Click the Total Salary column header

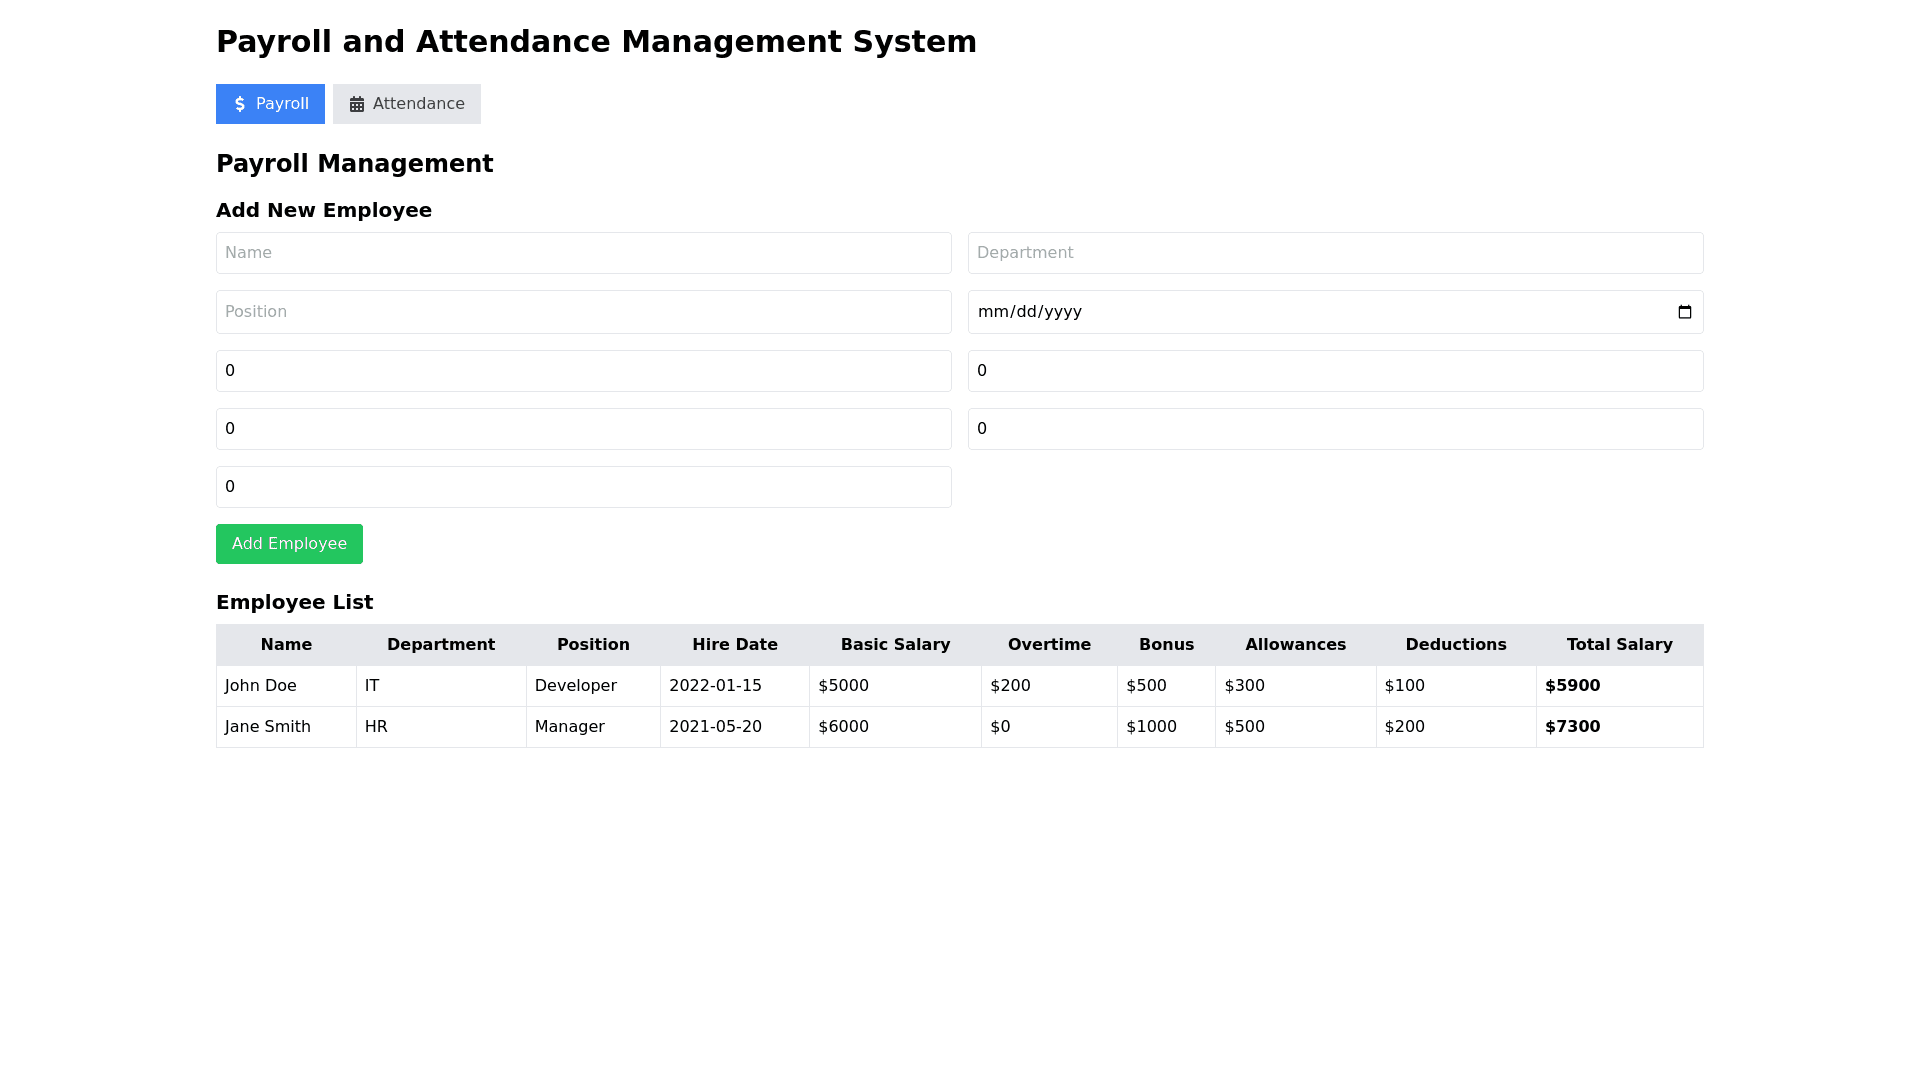click(1619, 645)
